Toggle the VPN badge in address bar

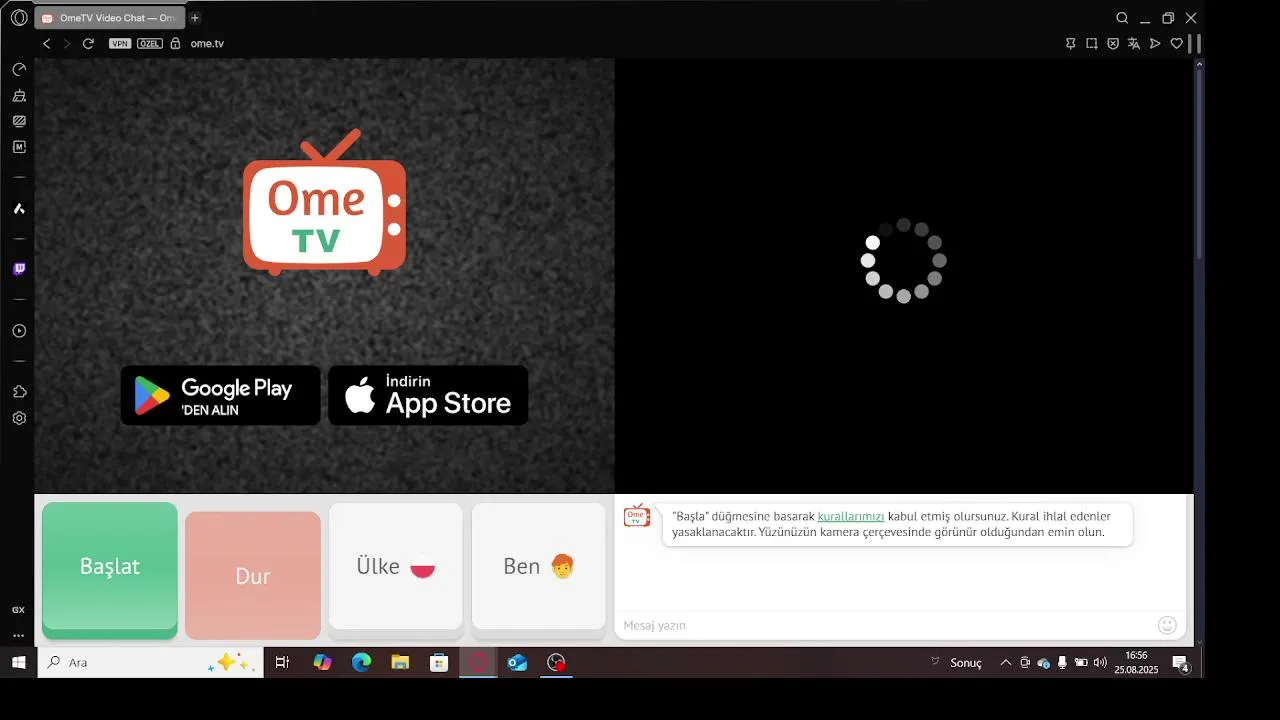click(120, 44)
